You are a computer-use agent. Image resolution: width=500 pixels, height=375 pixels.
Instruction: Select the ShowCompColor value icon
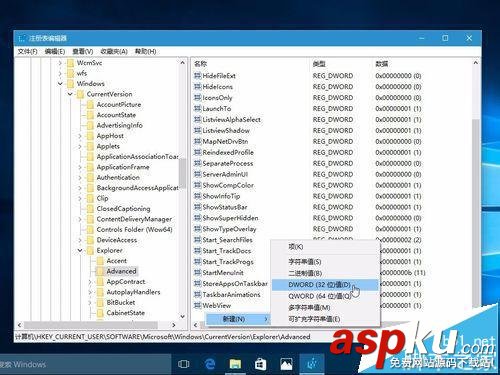(x=198, y=185)
